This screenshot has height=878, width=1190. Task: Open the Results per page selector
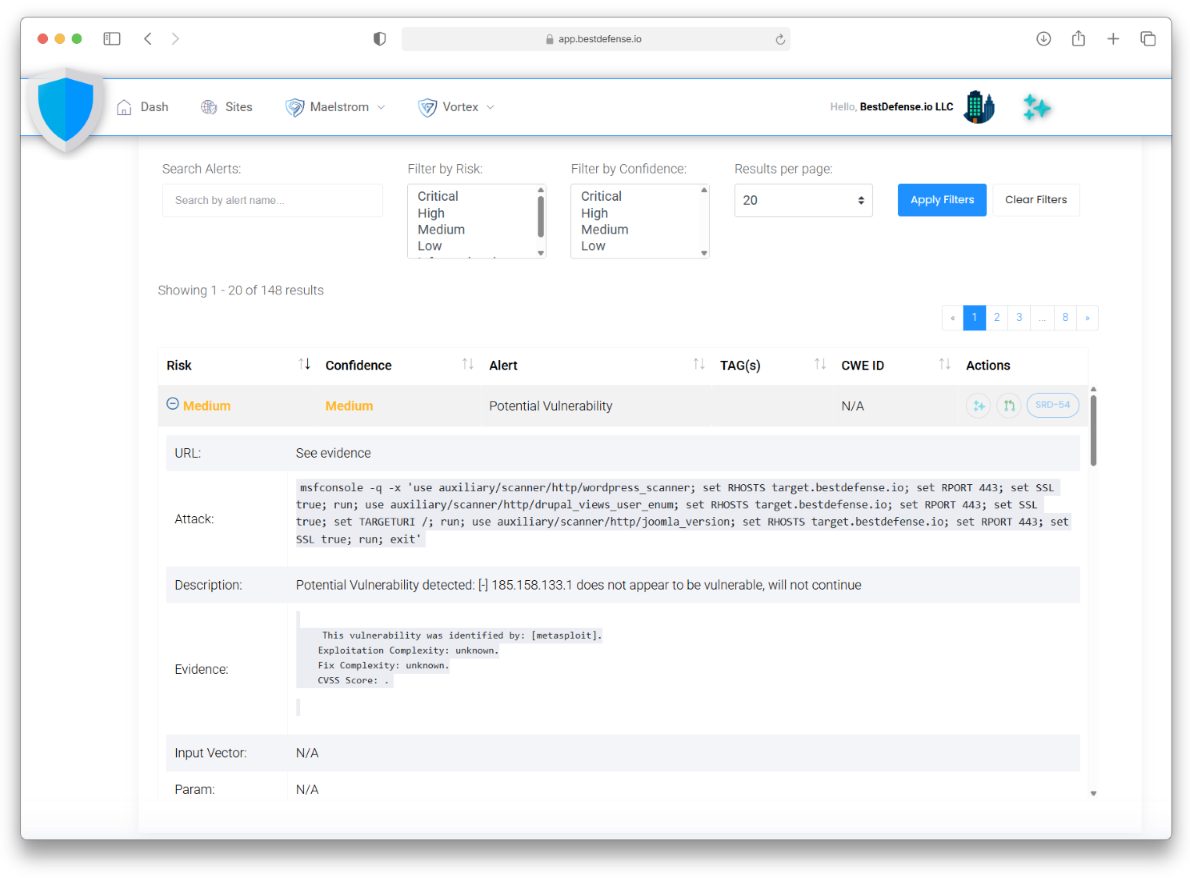coord(803,200)
